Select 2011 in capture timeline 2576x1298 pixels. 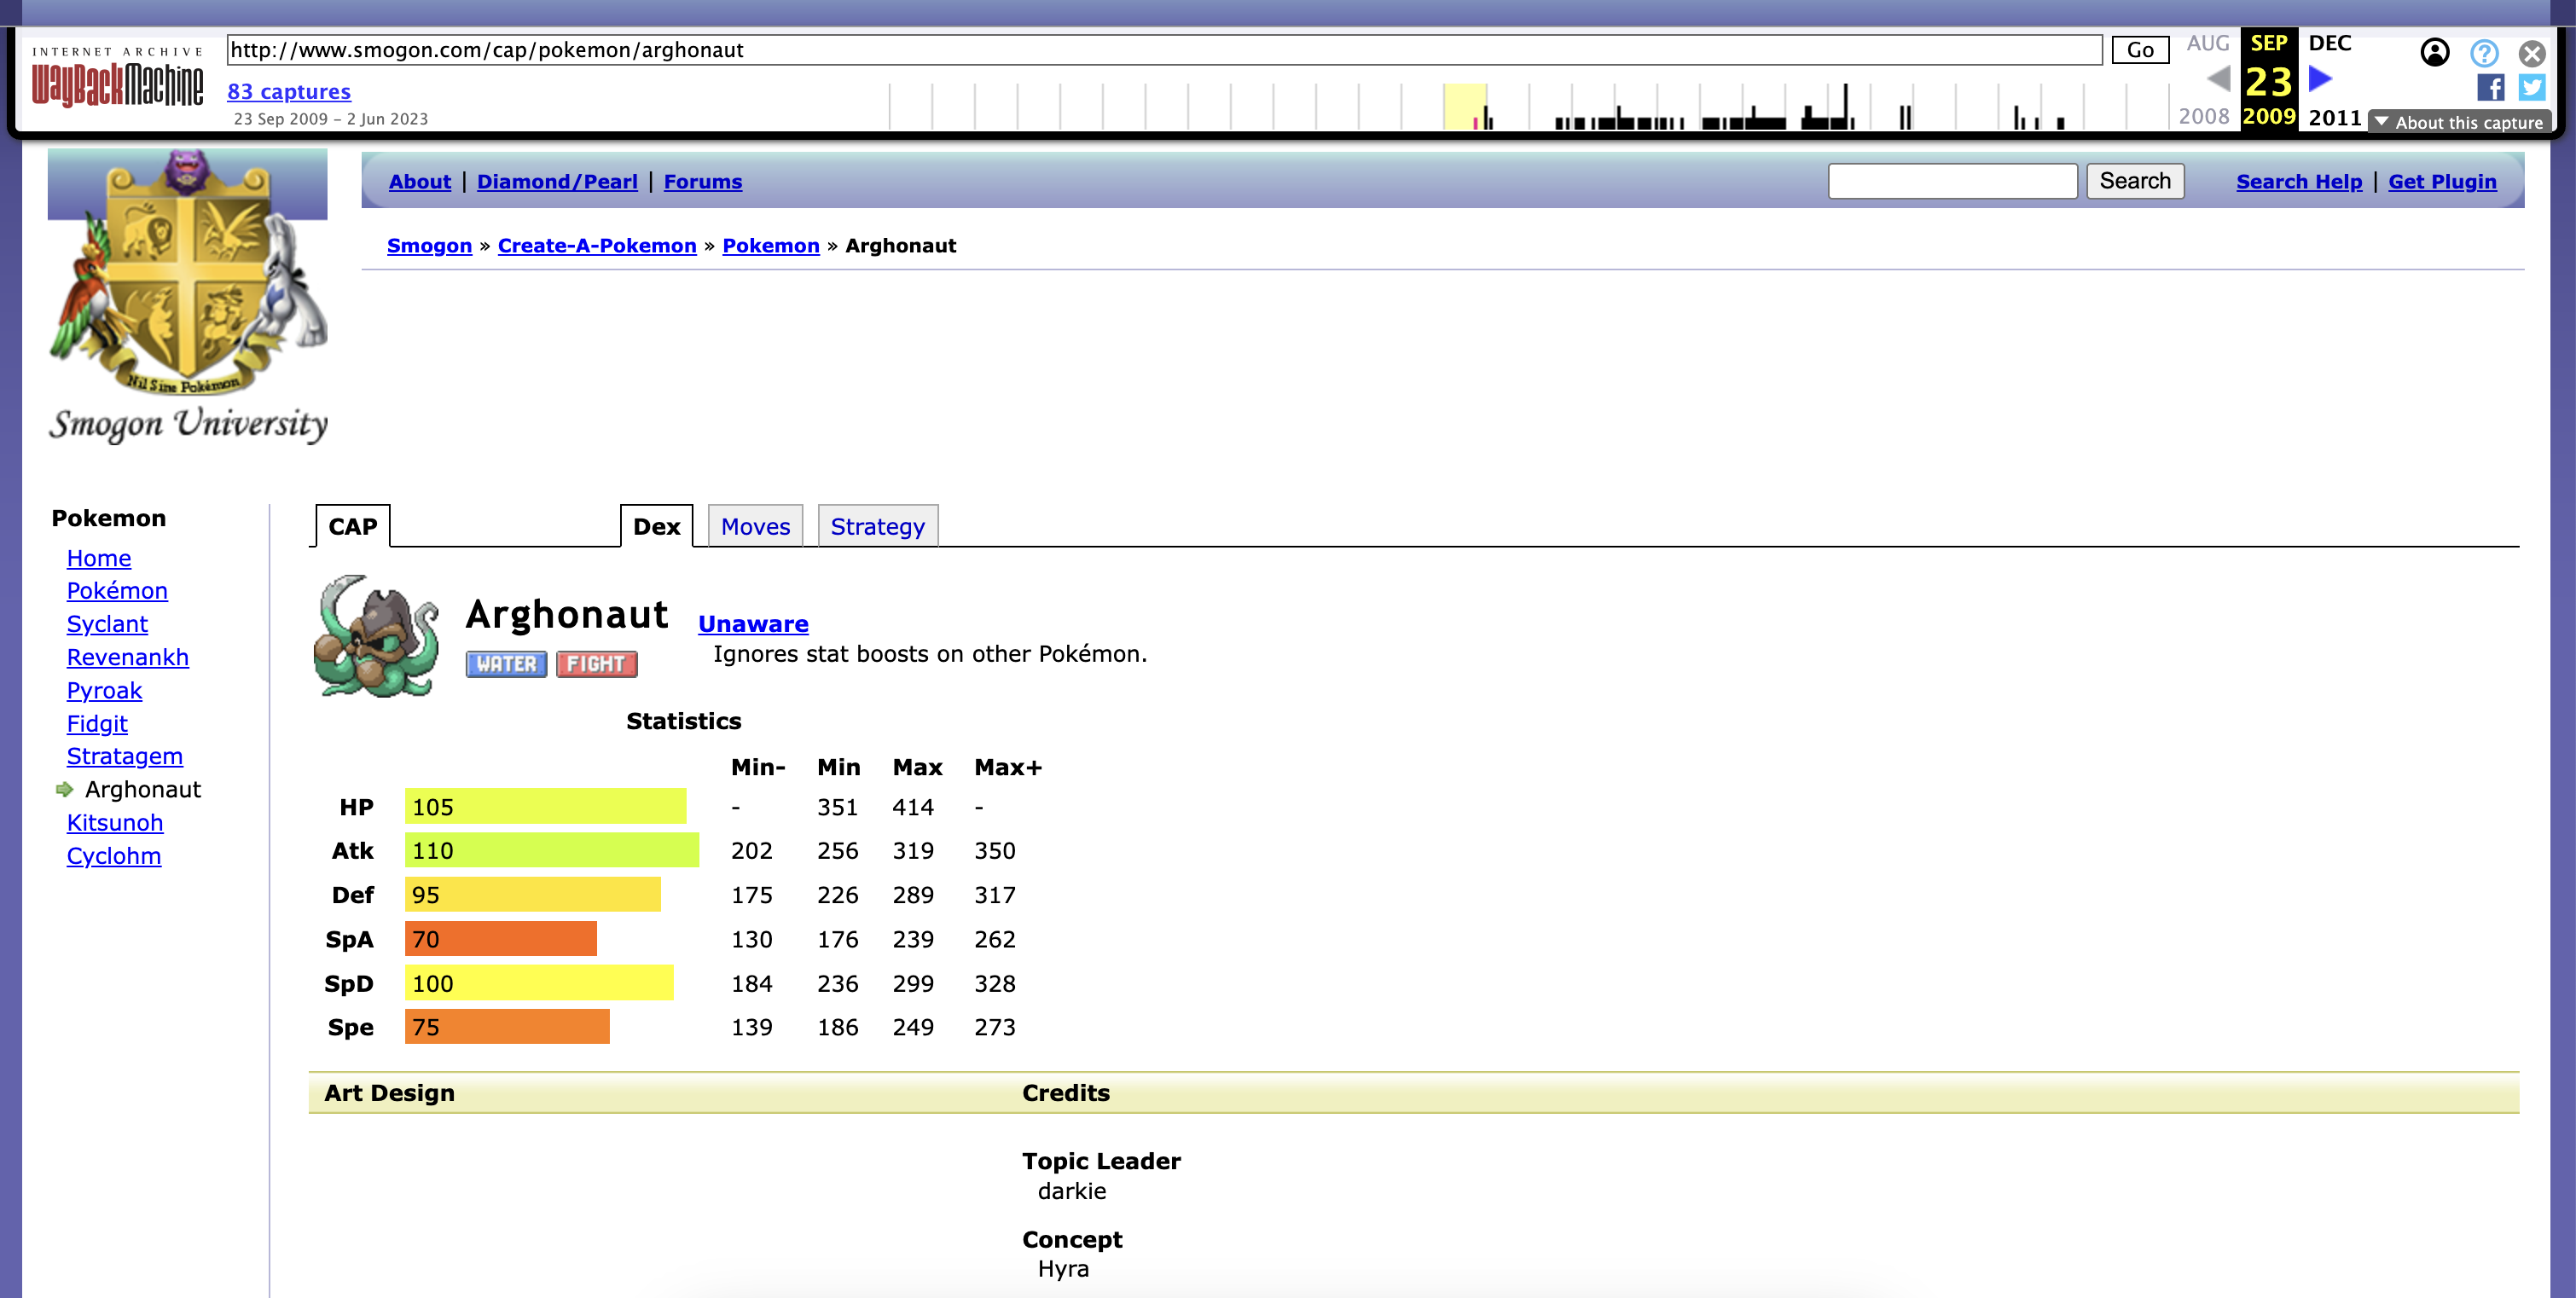pos(2334,118)
